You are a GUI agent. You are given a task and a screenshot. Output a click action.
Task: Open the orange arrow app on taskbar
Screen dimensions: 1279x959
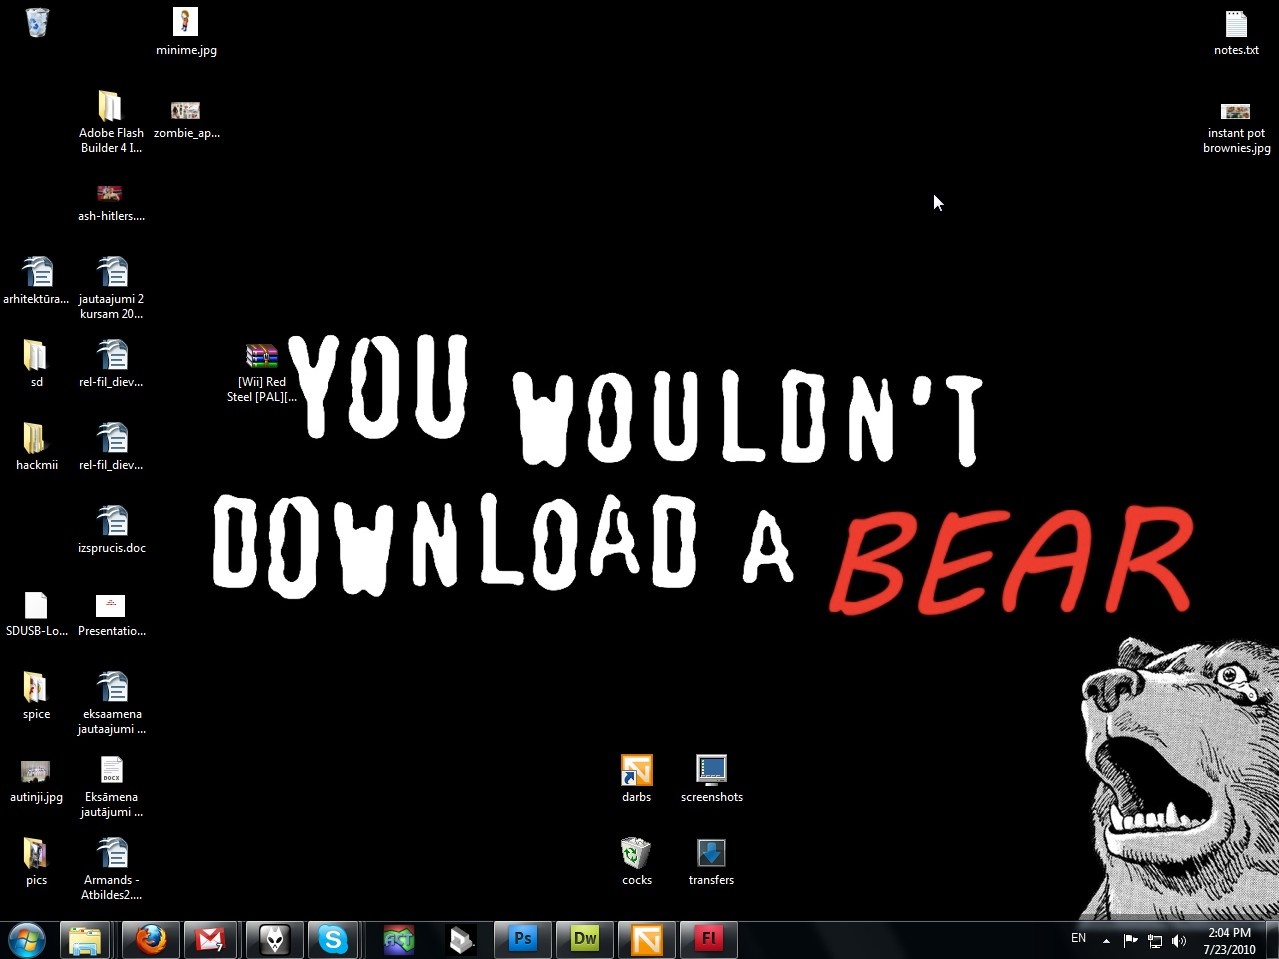pyautogui.click(x=647, y=940)
